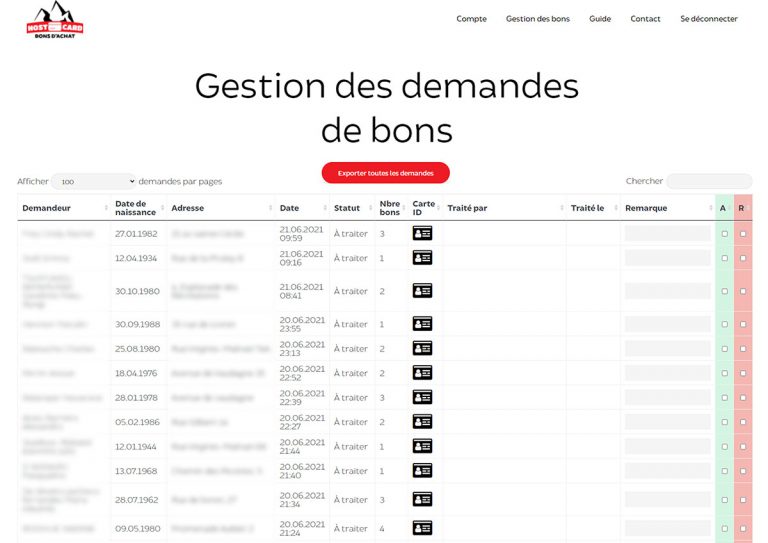Viewport: 768px width, 543px height.
Task: Click the A accept column header
Action: (724, 208)
